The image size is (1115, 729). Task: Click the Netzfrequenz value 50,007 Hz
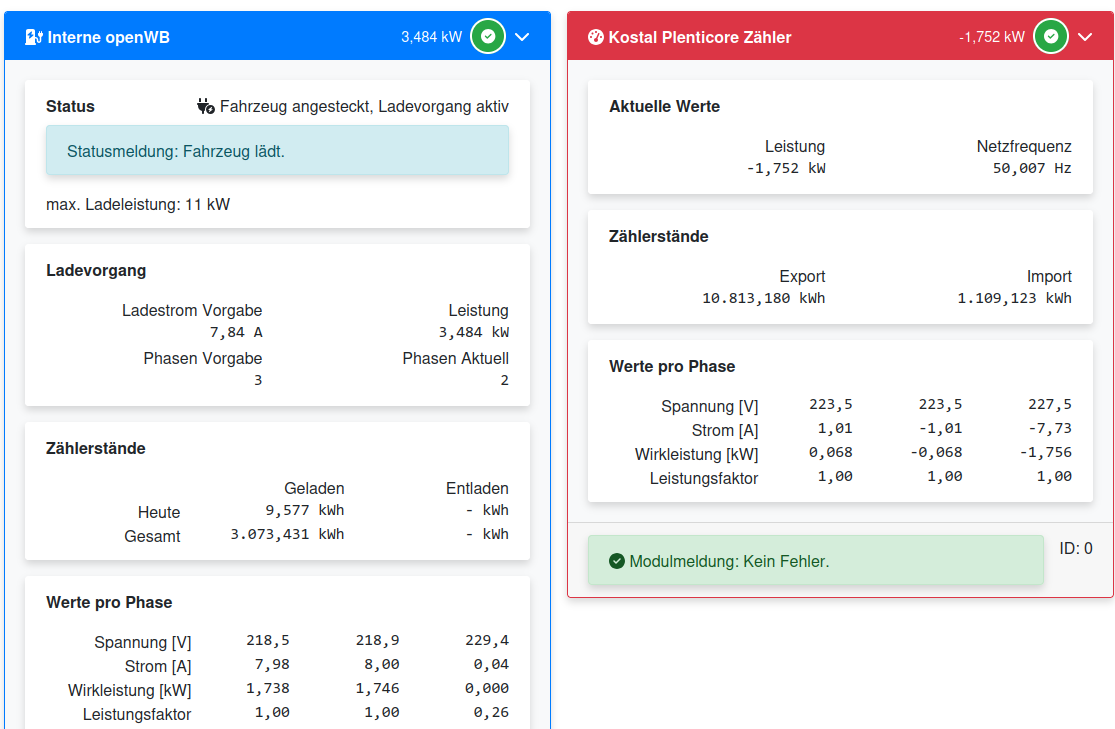(1033, 169)
